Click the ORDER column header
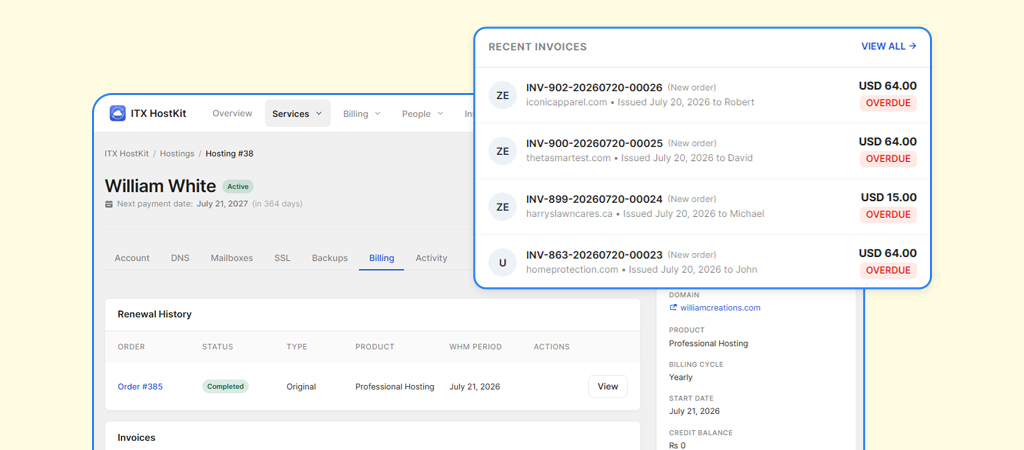 tap(131, 347)
